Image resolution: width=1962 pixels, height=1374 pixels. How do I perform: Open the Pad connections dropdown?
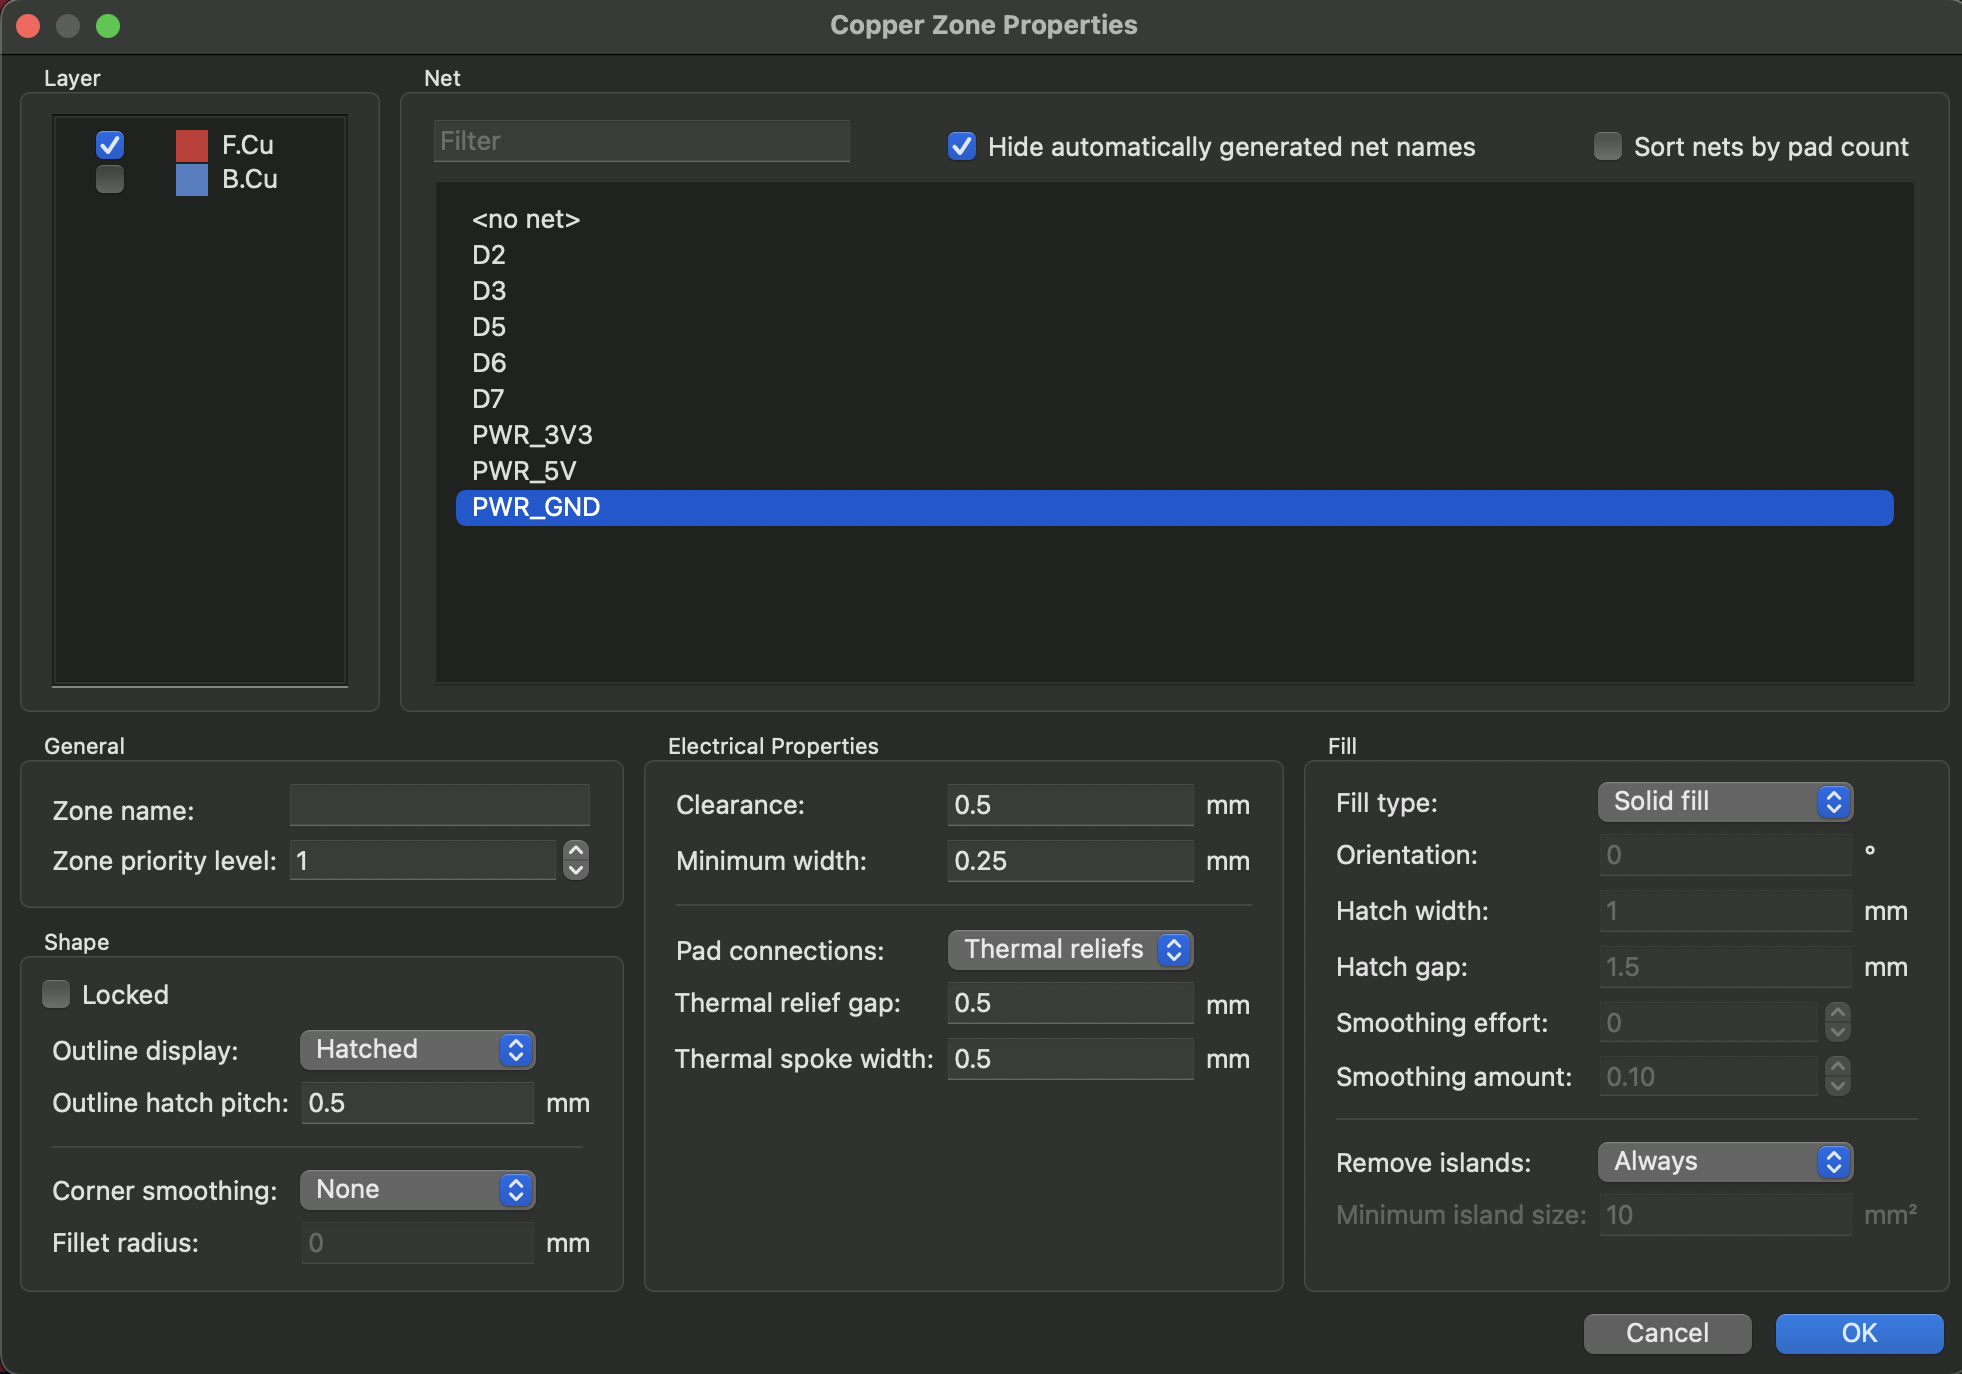pos(1070,949)
